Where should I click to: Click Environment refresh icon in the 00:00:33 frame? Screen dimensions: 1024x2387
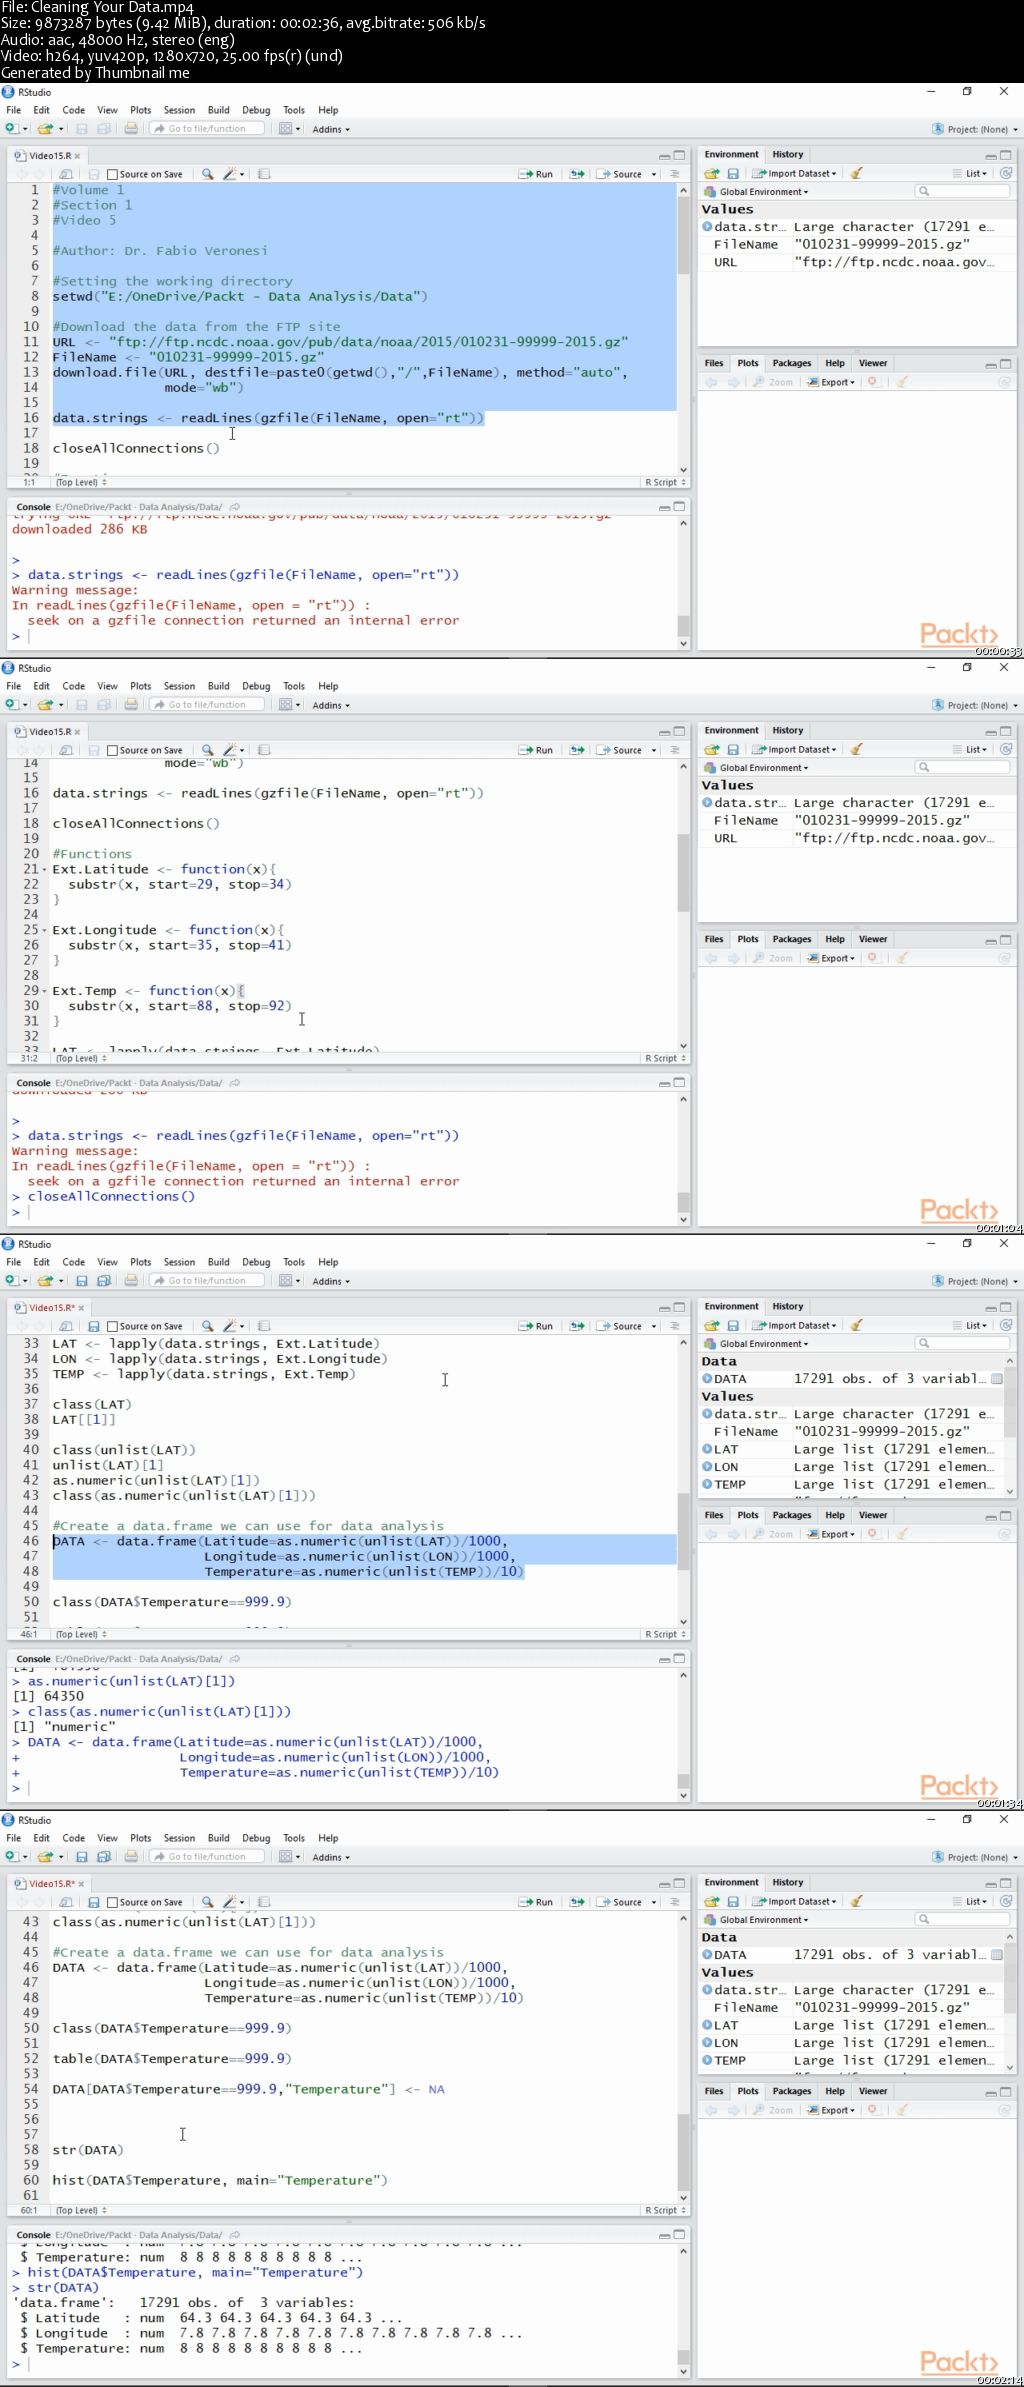tap(1006, 173)
